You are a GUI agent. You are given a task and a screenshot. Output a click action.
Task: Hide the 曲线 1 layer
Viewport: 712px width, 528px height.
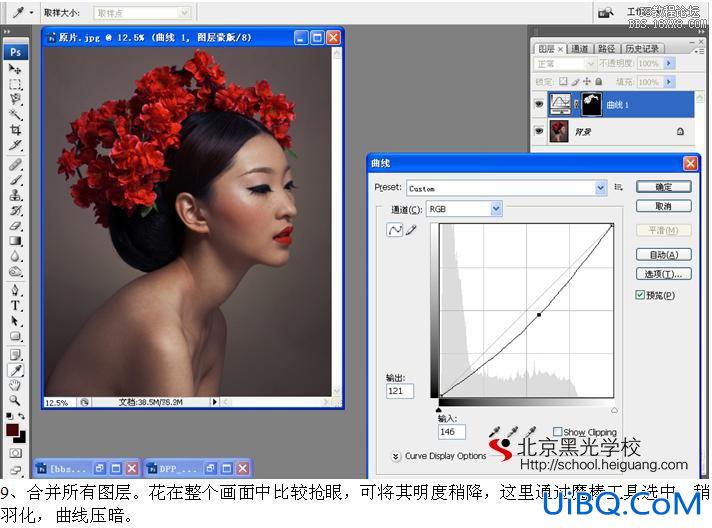click(539, 104)
